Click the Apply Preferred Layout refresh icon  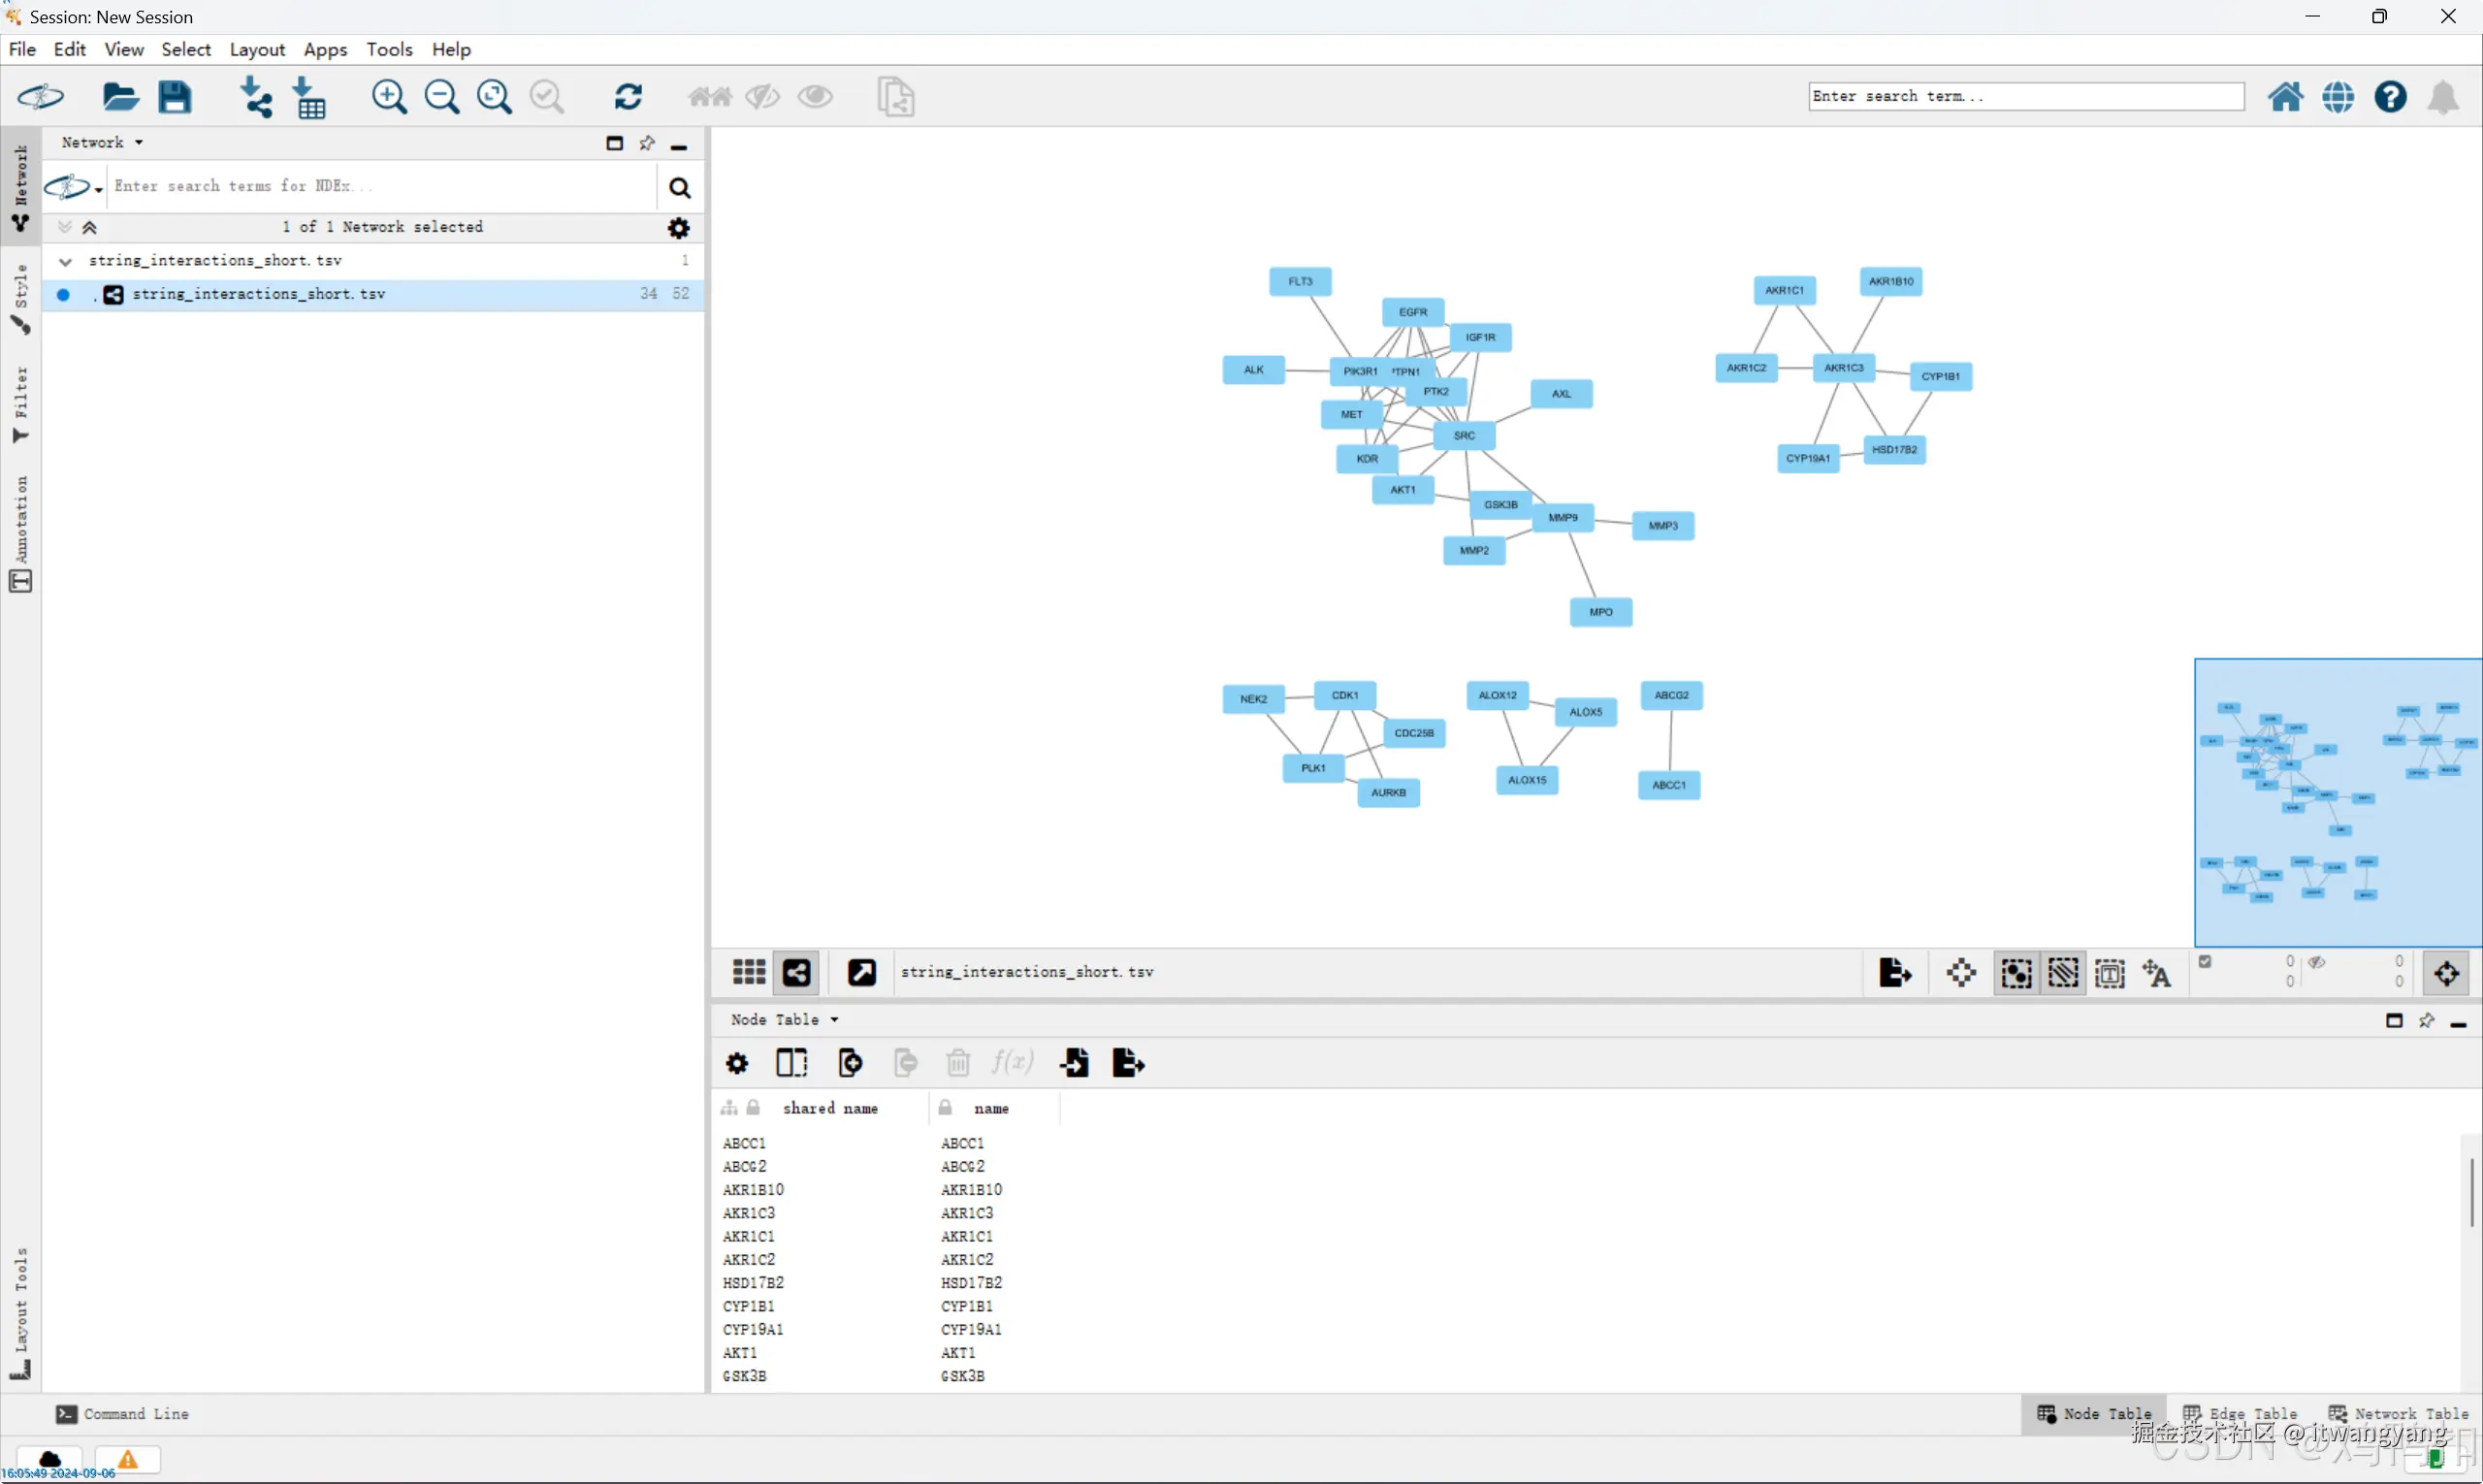pyautogui.click(x=628, y=97)
